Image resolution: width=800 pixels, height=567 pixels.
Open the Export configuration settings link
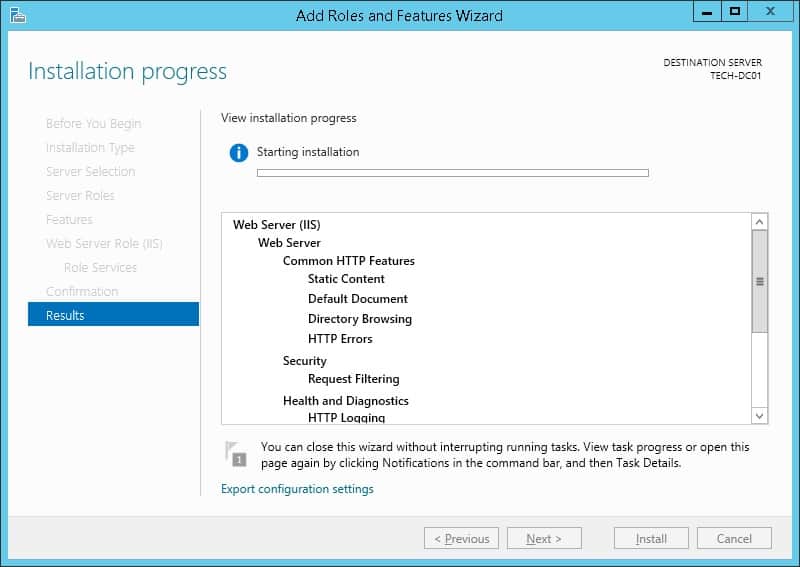(297, 489)
